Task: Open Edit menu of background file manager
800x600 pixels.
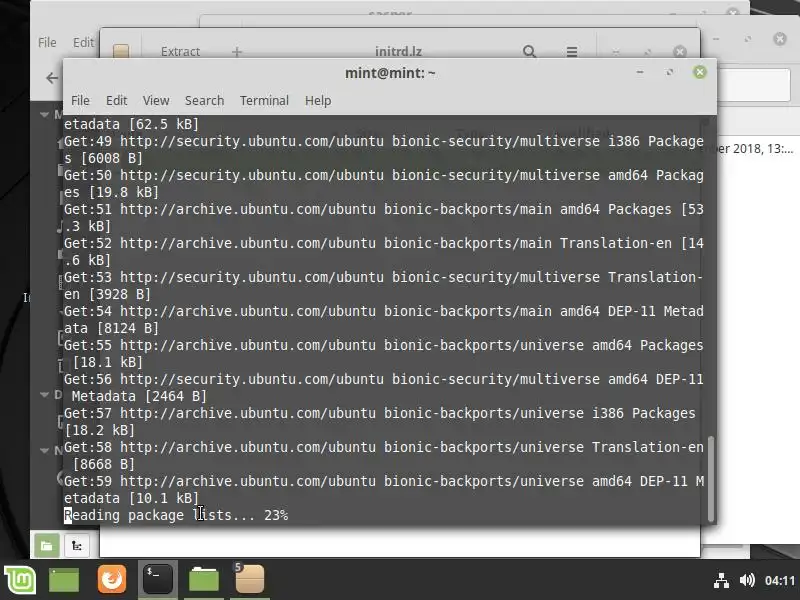Action: coord(83,42)
